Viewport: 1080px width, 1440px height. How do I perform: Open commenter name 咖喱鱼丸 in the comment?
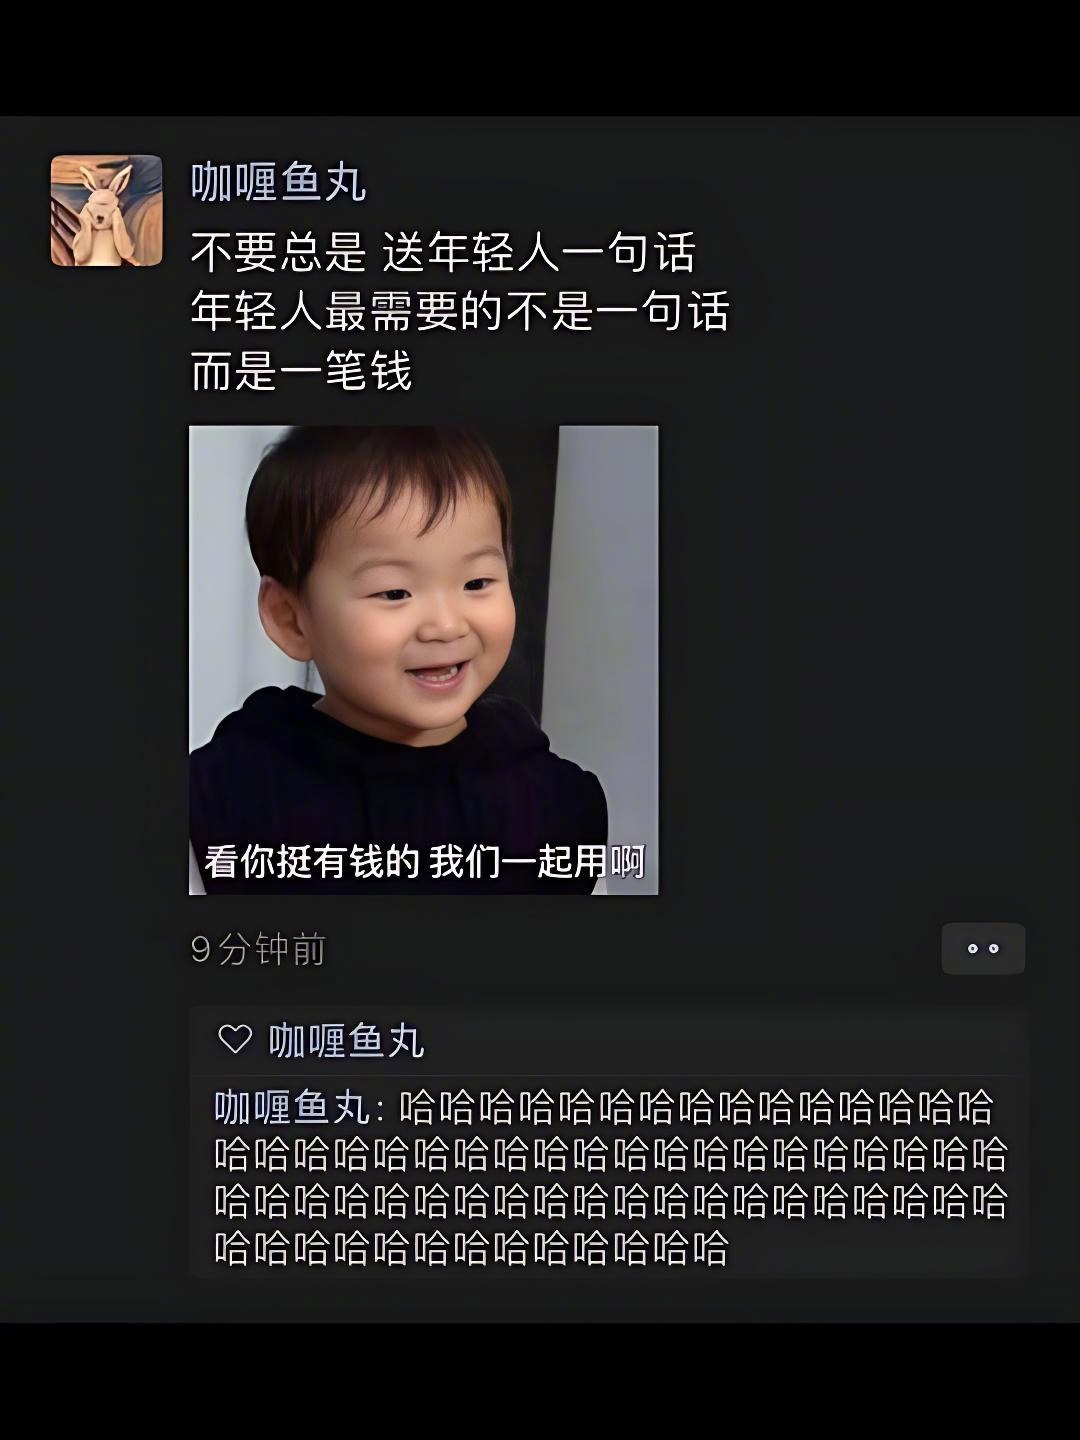(x=292, y=1108)
